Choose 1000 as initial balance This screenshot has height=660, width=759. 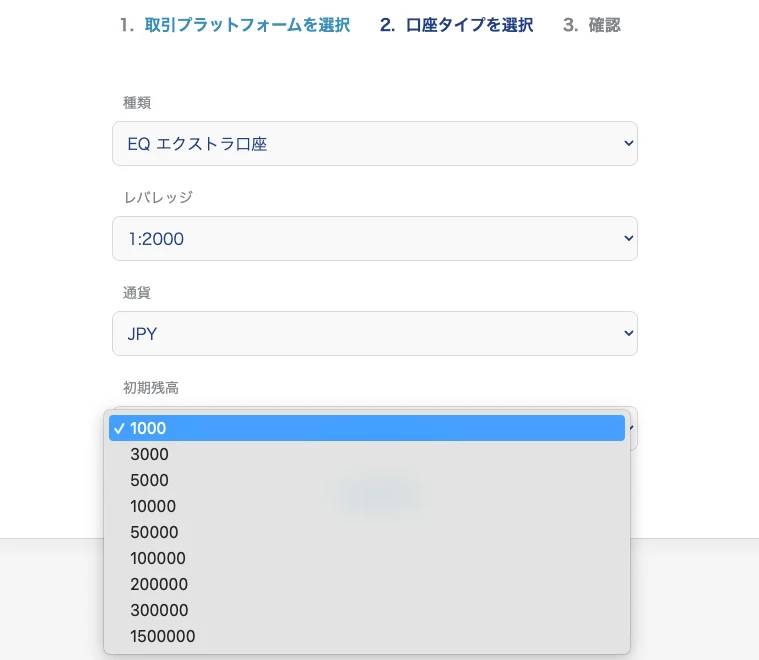click(367, 428)
